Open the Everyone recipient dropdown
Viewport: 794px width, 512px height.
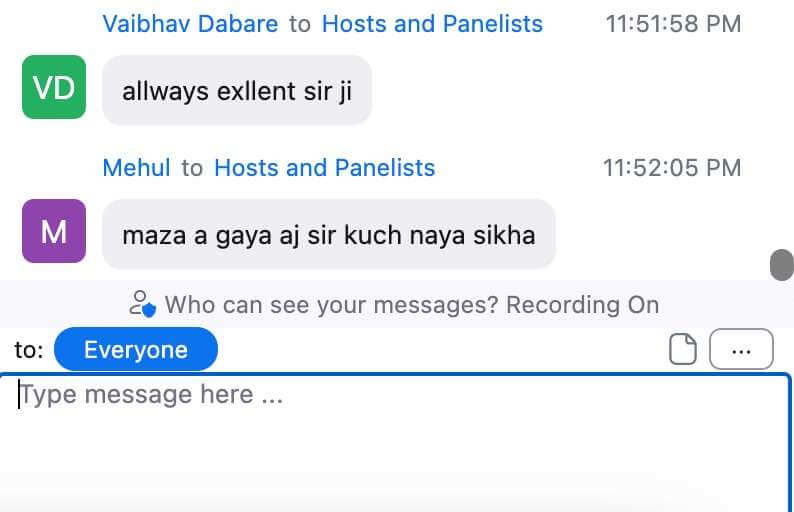tap(135, 350)
